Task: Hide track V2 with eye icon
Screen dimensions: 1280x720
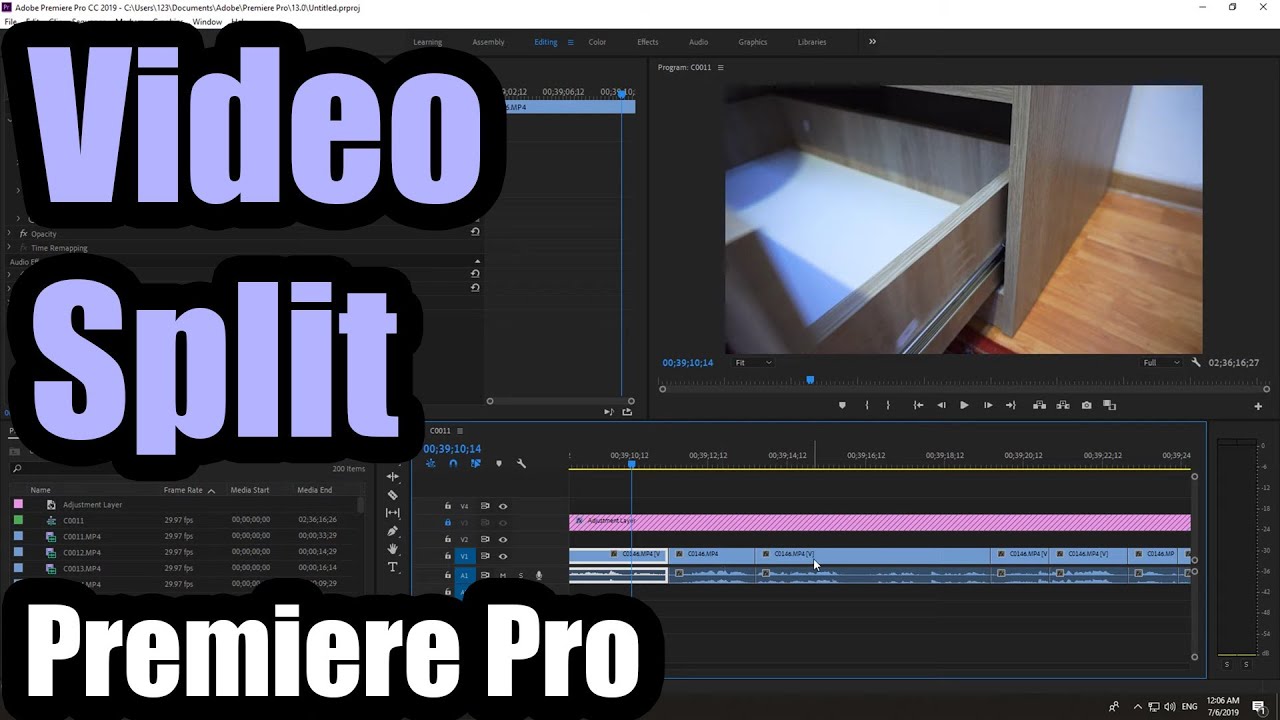Action: tap(503, 539)
